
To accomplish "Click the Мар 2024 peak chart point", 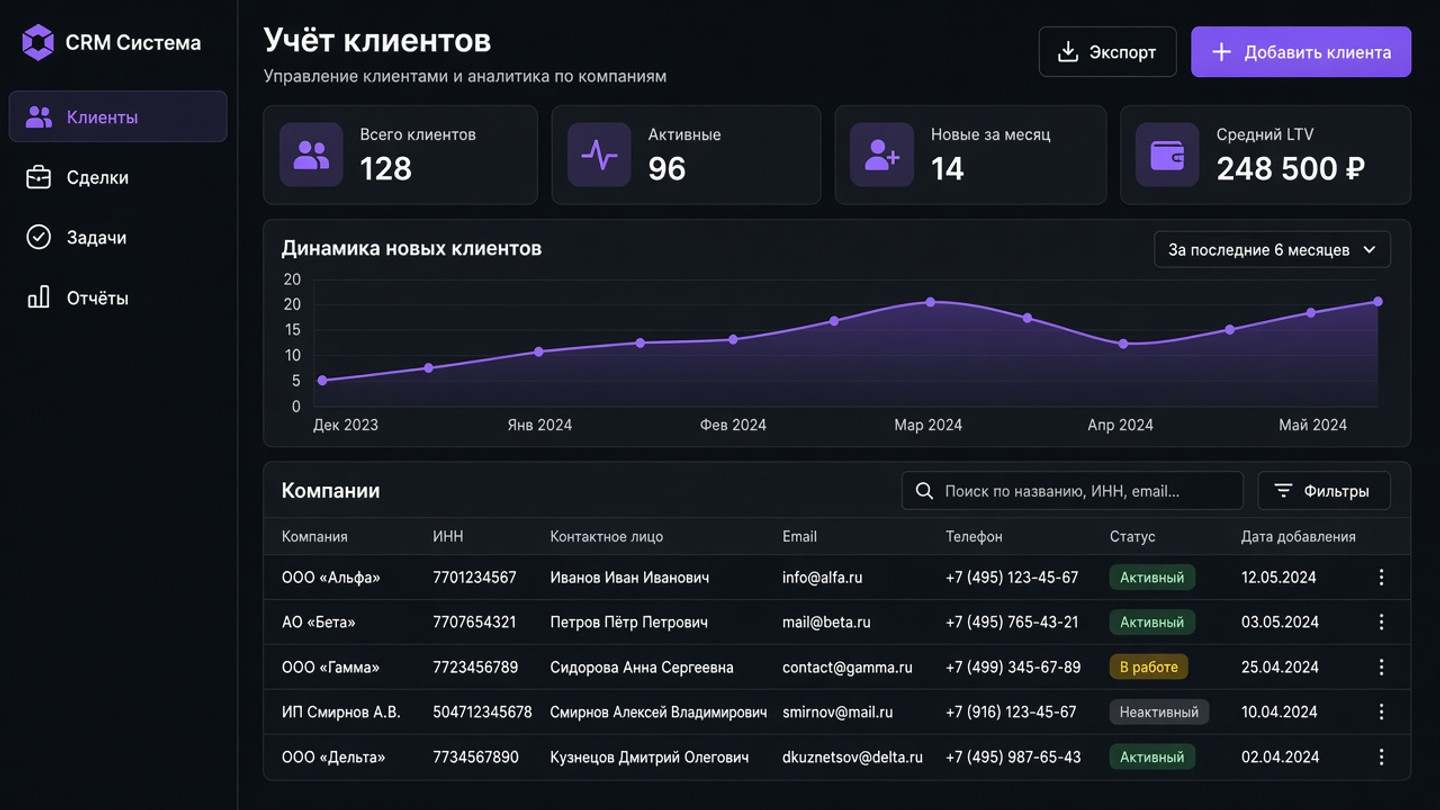I will (x=930, y=302).
